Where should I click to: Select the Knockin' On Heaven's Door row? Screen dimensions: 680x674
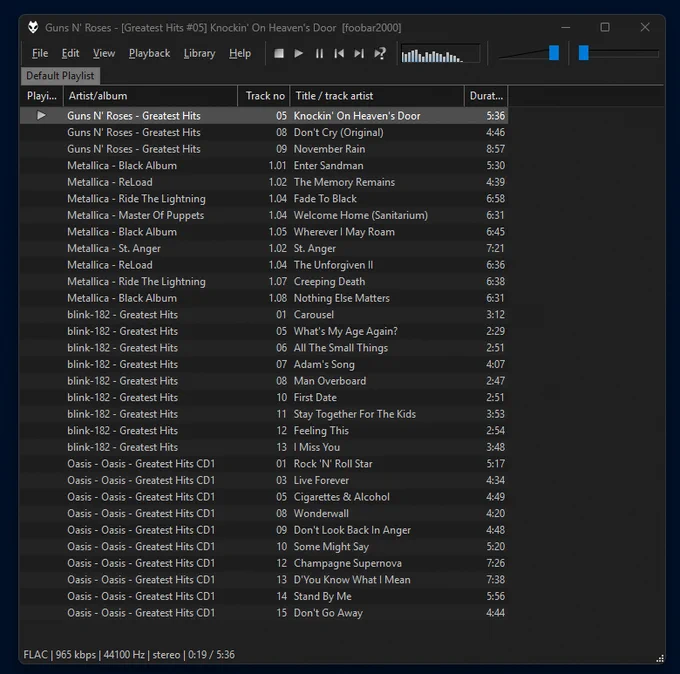click(x=264, y=116)
